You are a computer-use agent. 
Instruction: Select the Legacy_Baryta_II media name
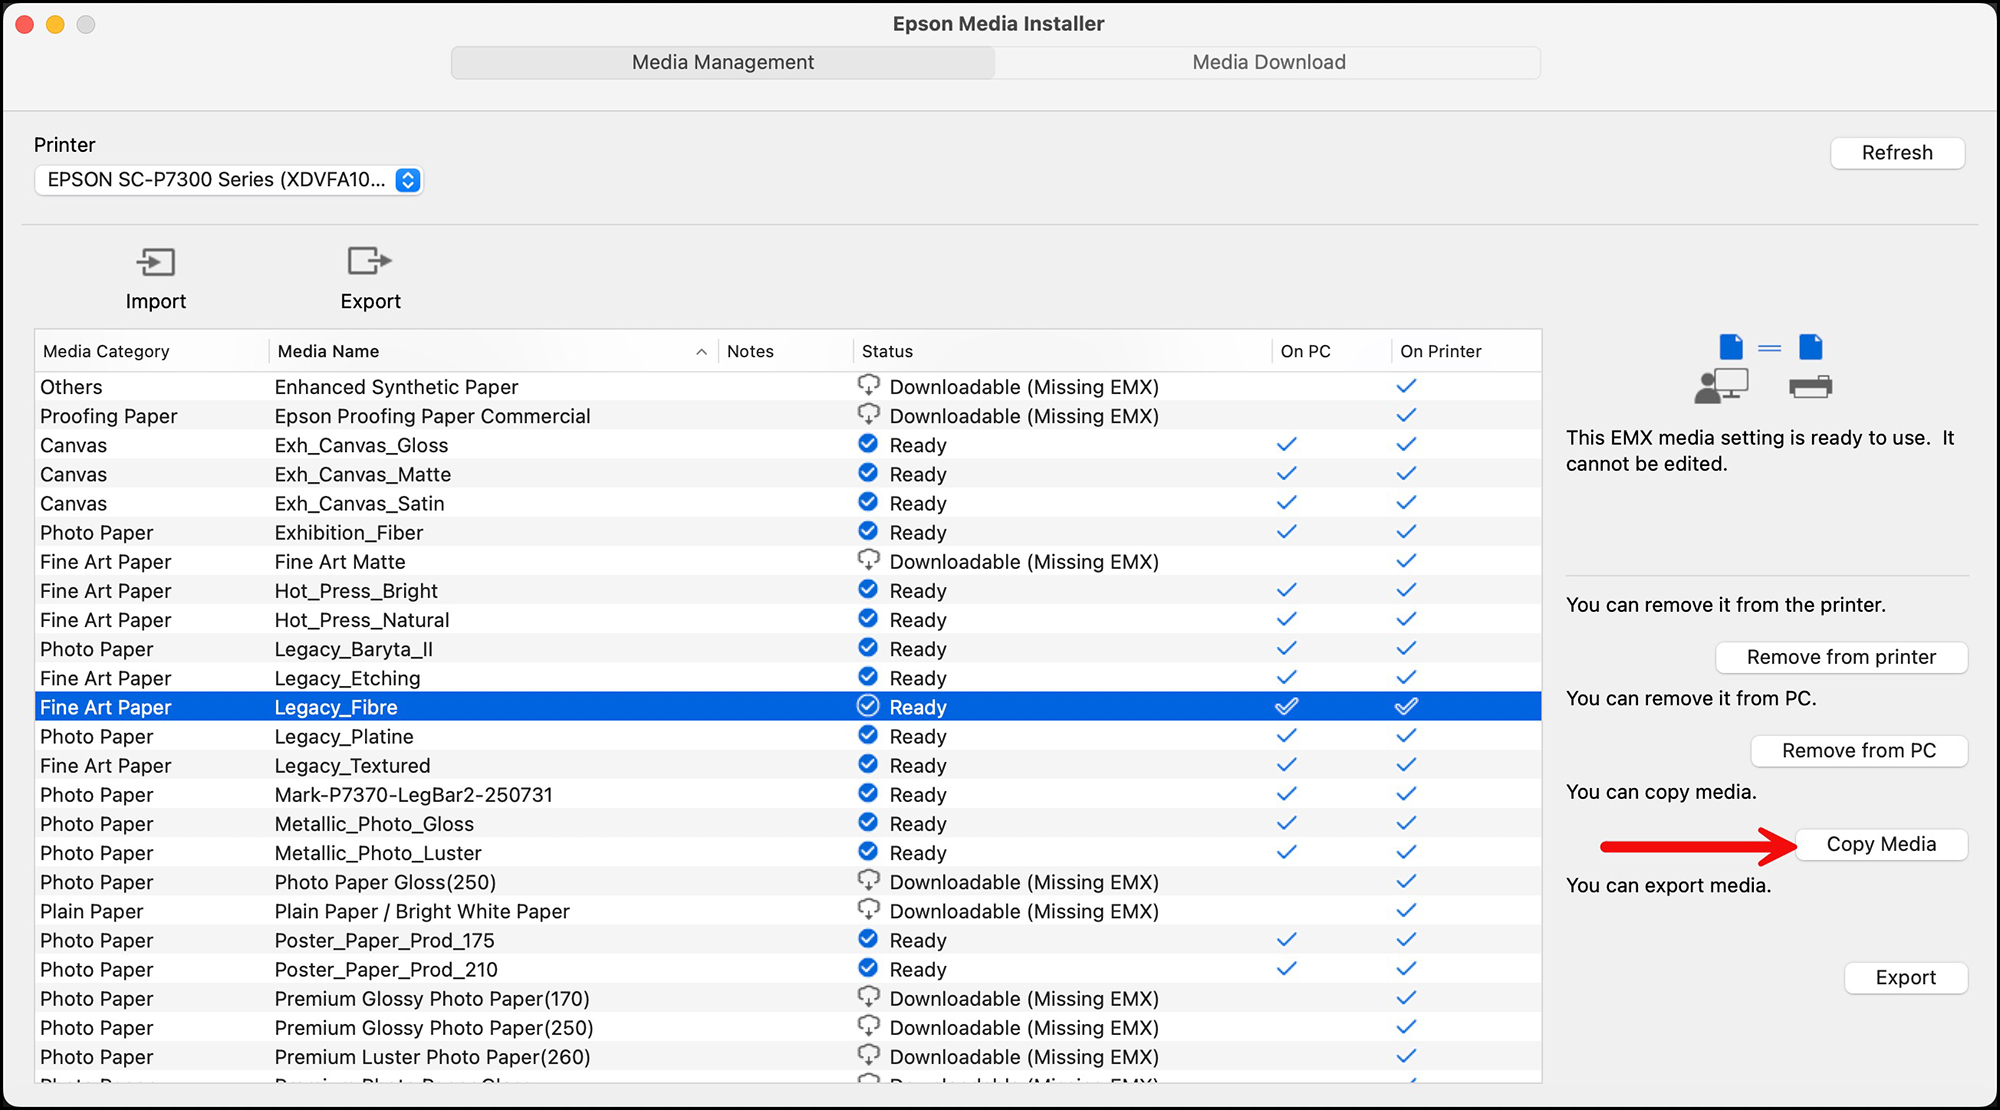[x=354, y=649]
